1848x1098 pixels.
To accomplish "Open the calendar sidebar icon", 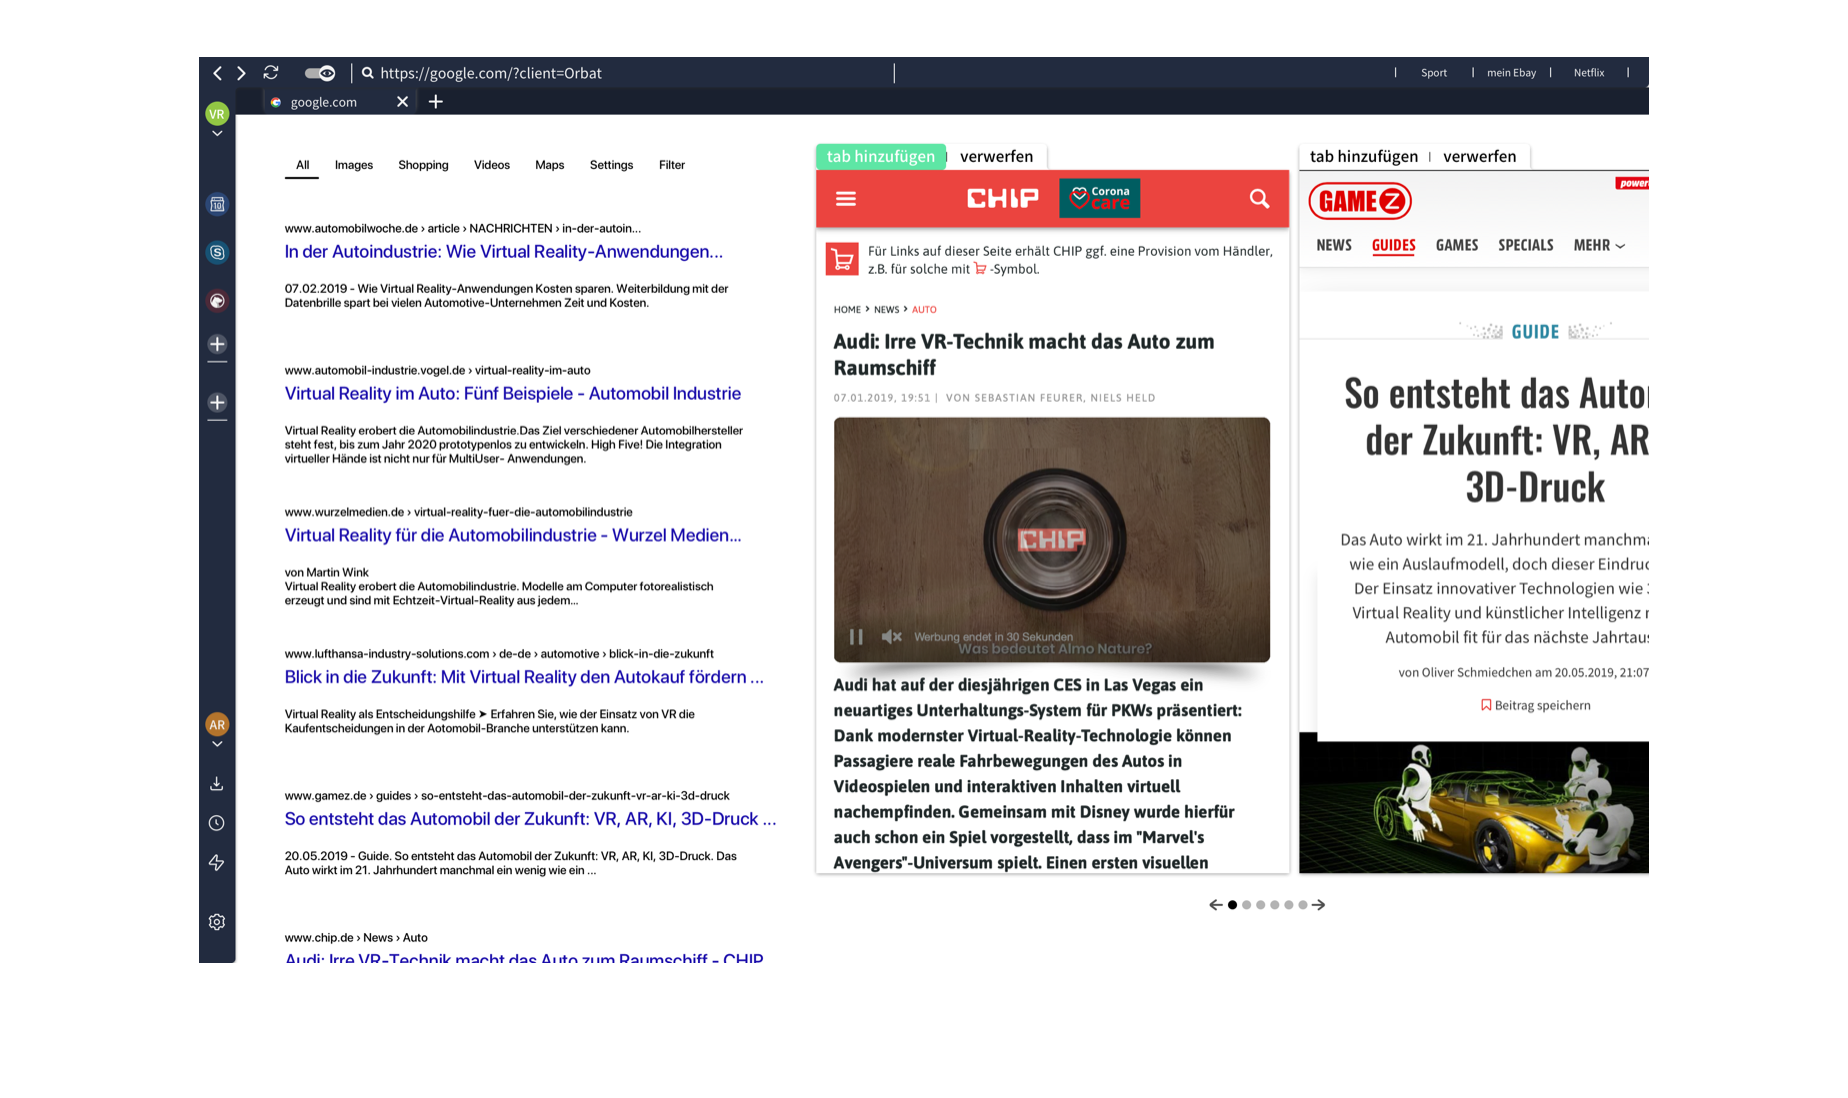I will tap(217, 204).
